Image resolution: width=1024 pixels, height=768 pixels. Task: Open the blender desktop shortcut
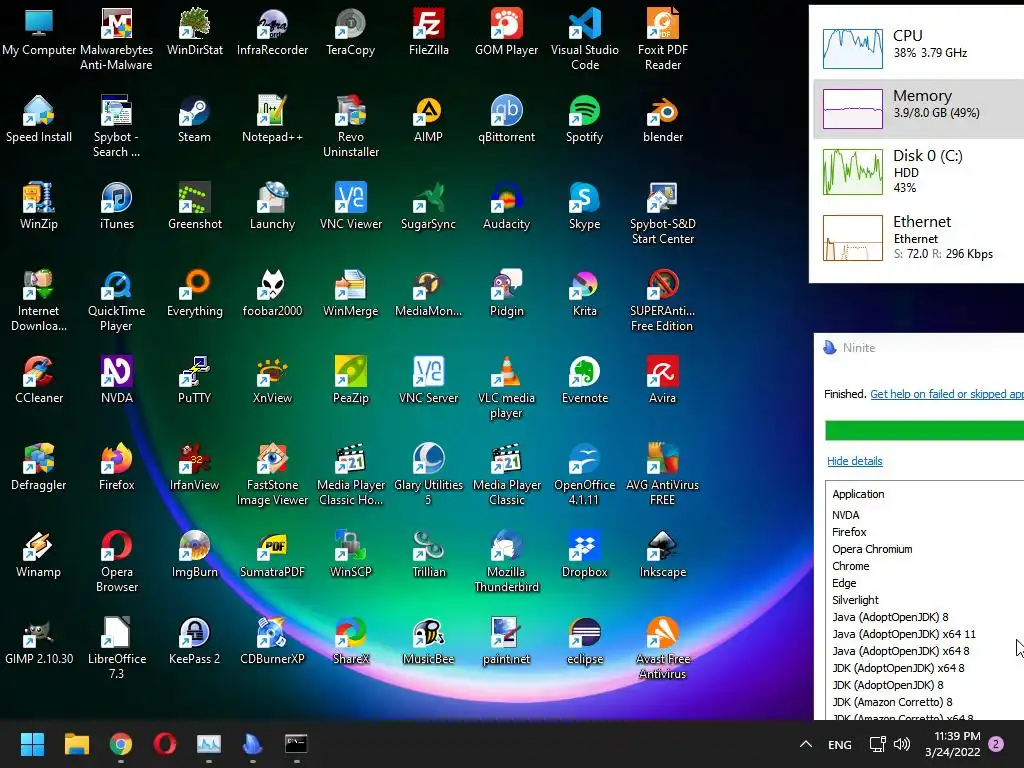coord(662,120)
